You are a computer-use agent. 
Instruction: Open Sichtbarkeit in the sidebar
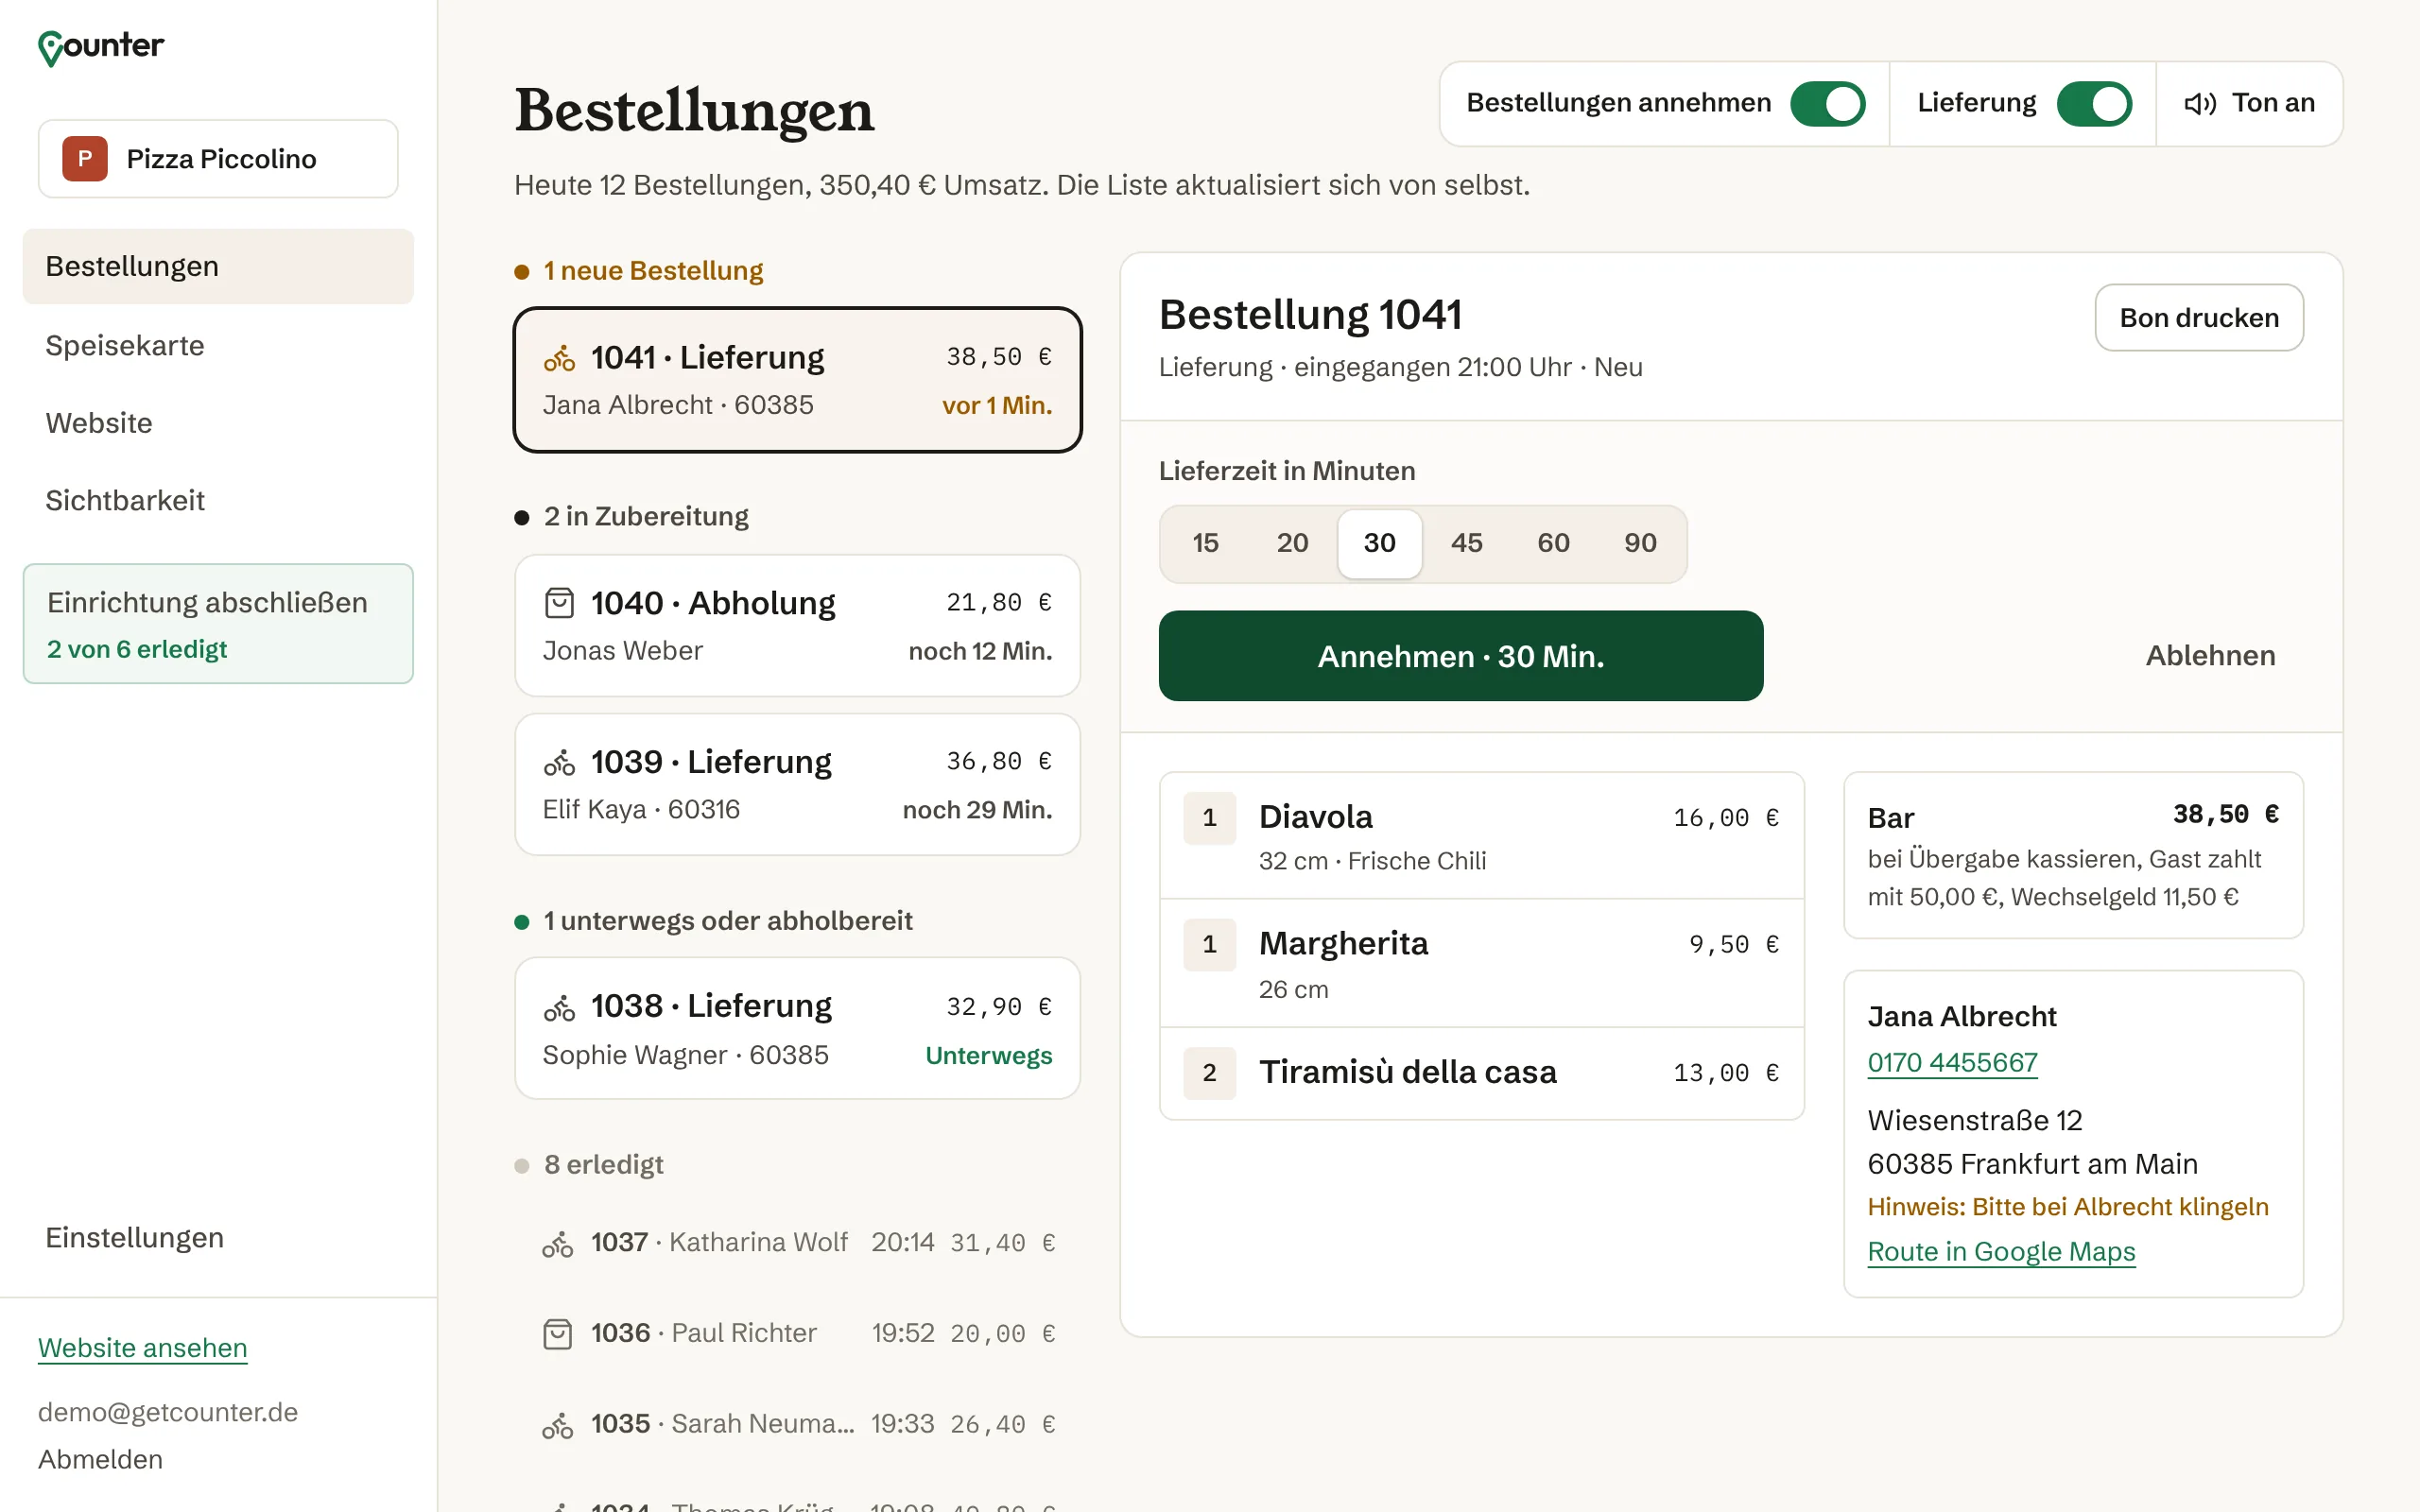click(218, 500)
